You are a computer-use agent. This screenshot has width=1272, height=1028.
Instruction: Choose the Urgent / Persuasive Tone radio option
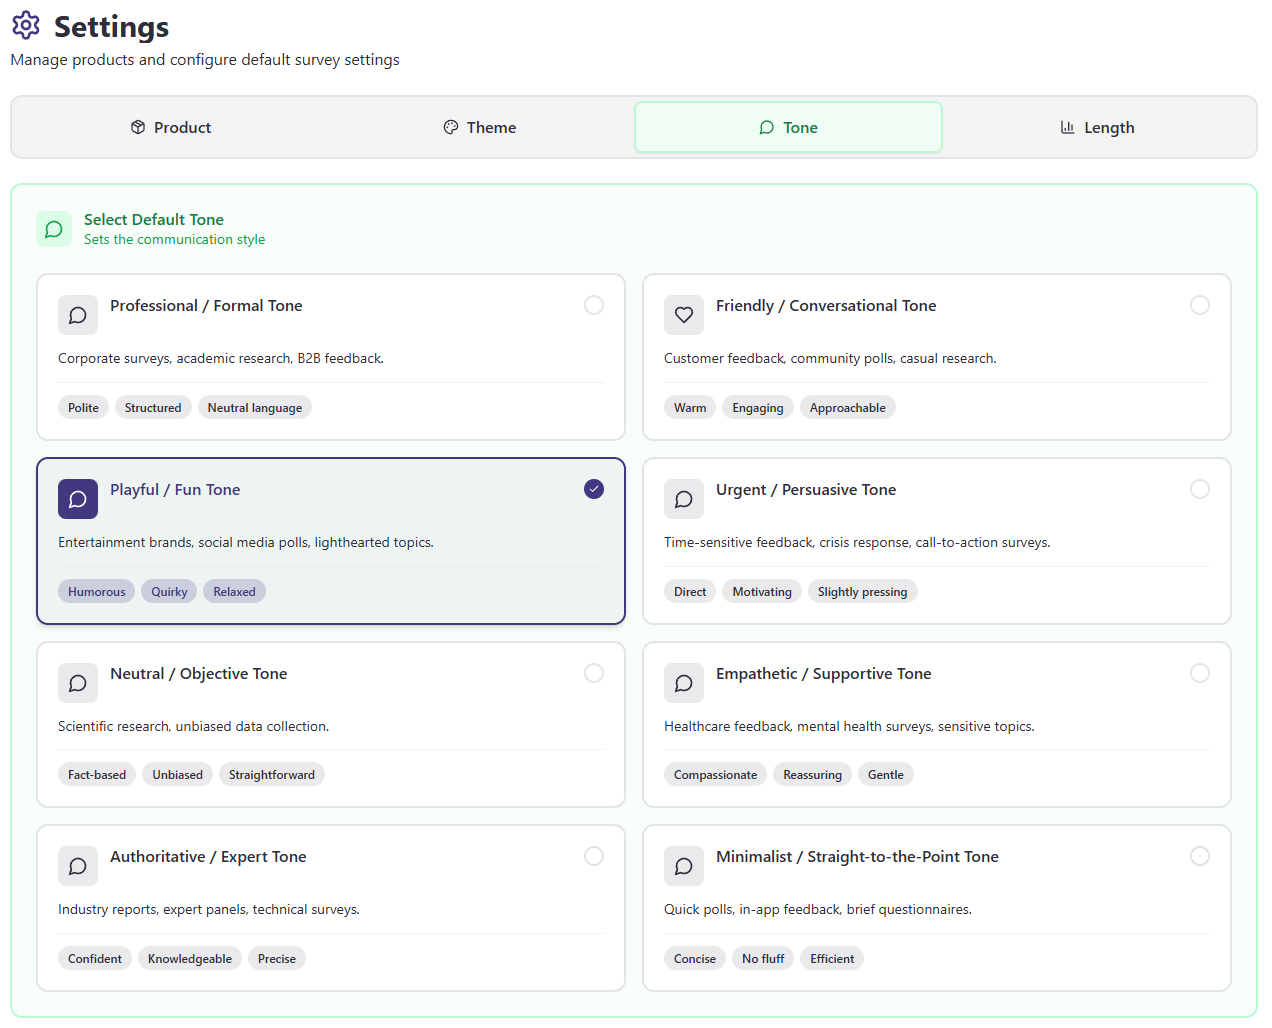pos(1200,489)
